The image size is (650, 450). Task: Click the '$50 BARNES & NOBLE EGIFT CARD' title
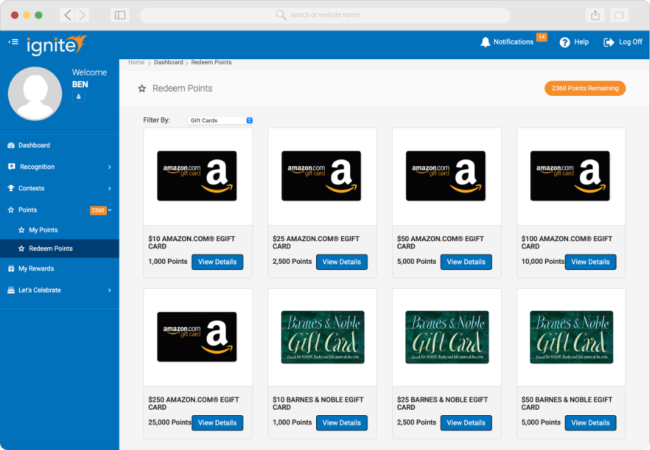pos(567,403)
